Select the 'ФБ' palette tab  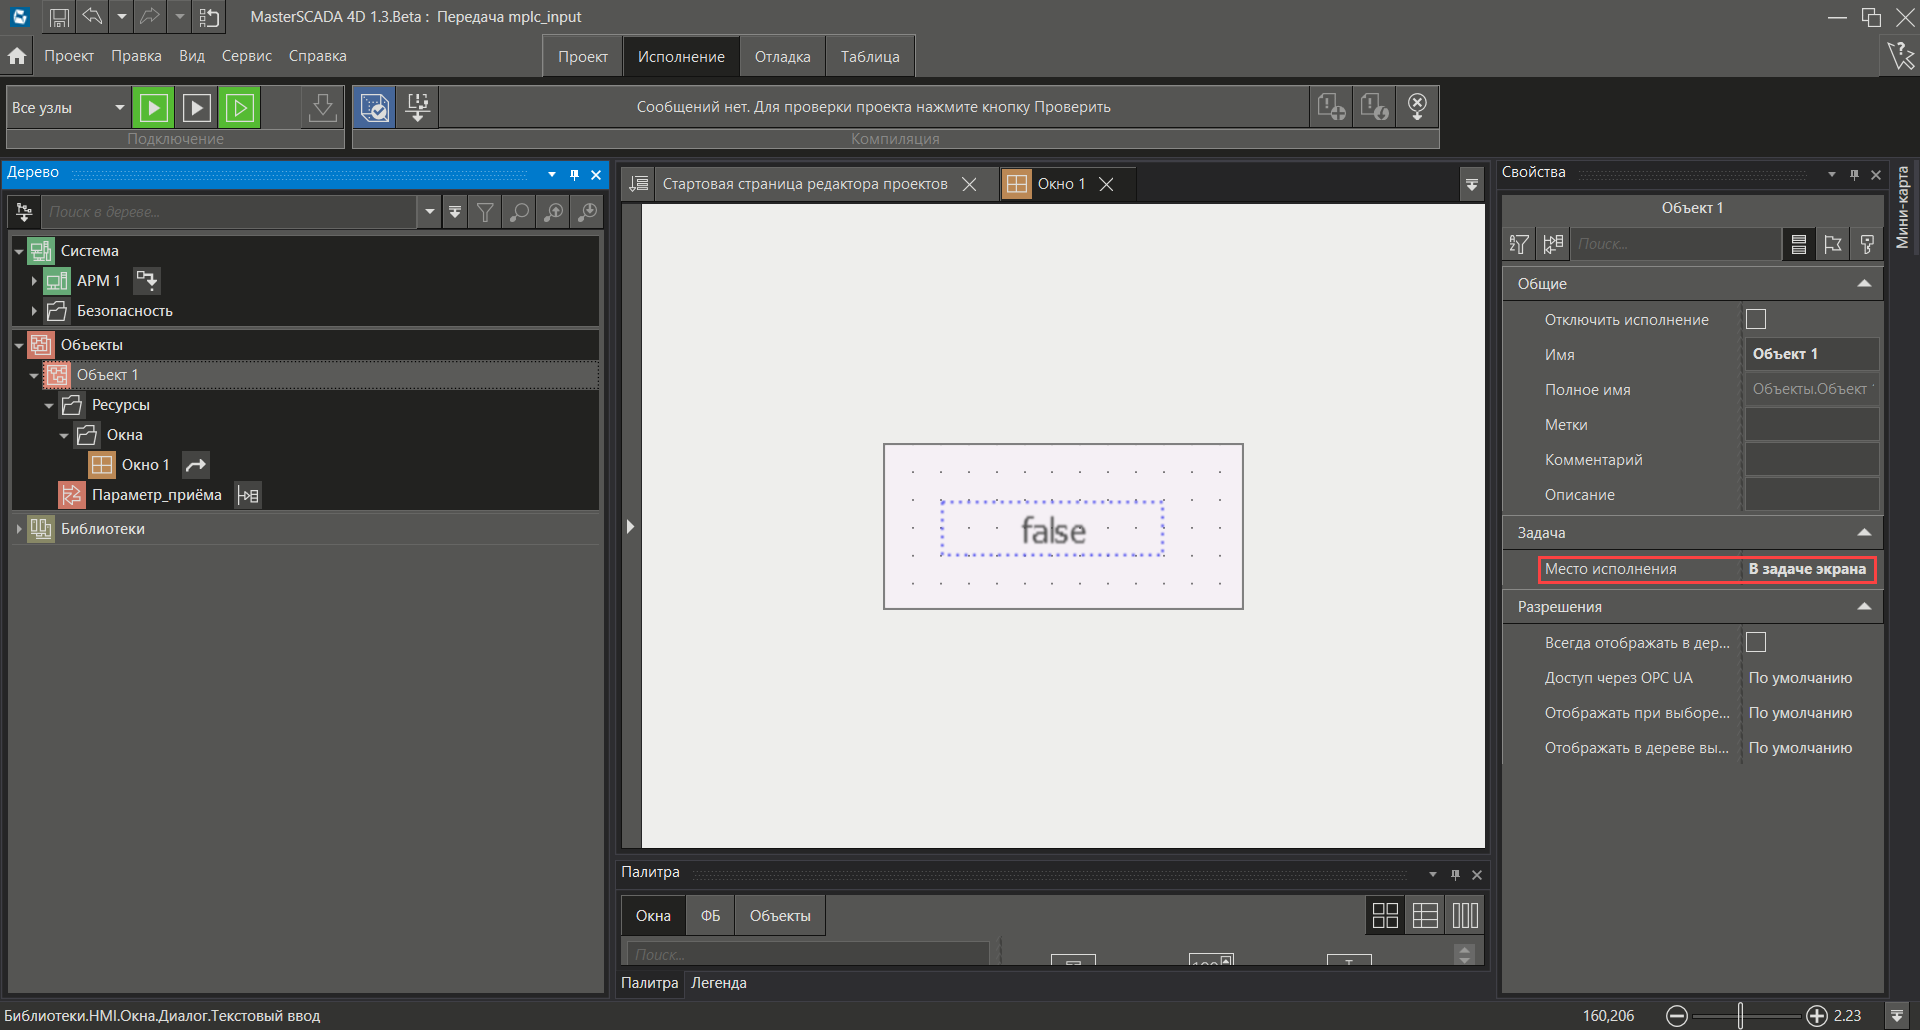710,916
